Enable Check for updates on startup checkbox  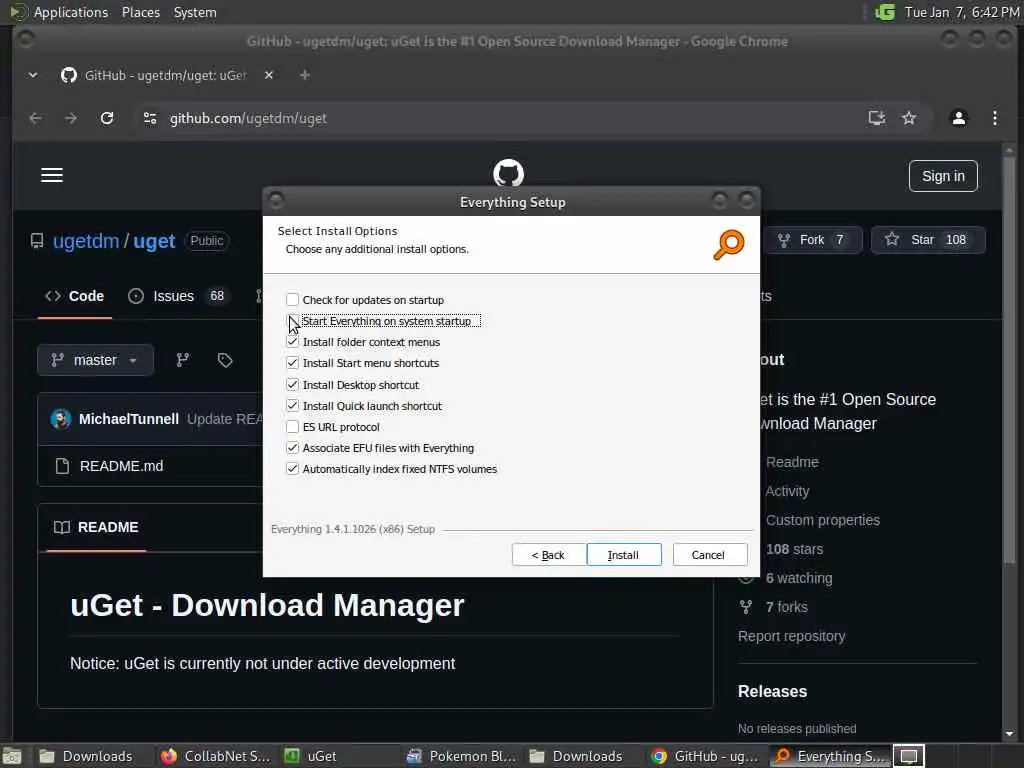[293, 300]
